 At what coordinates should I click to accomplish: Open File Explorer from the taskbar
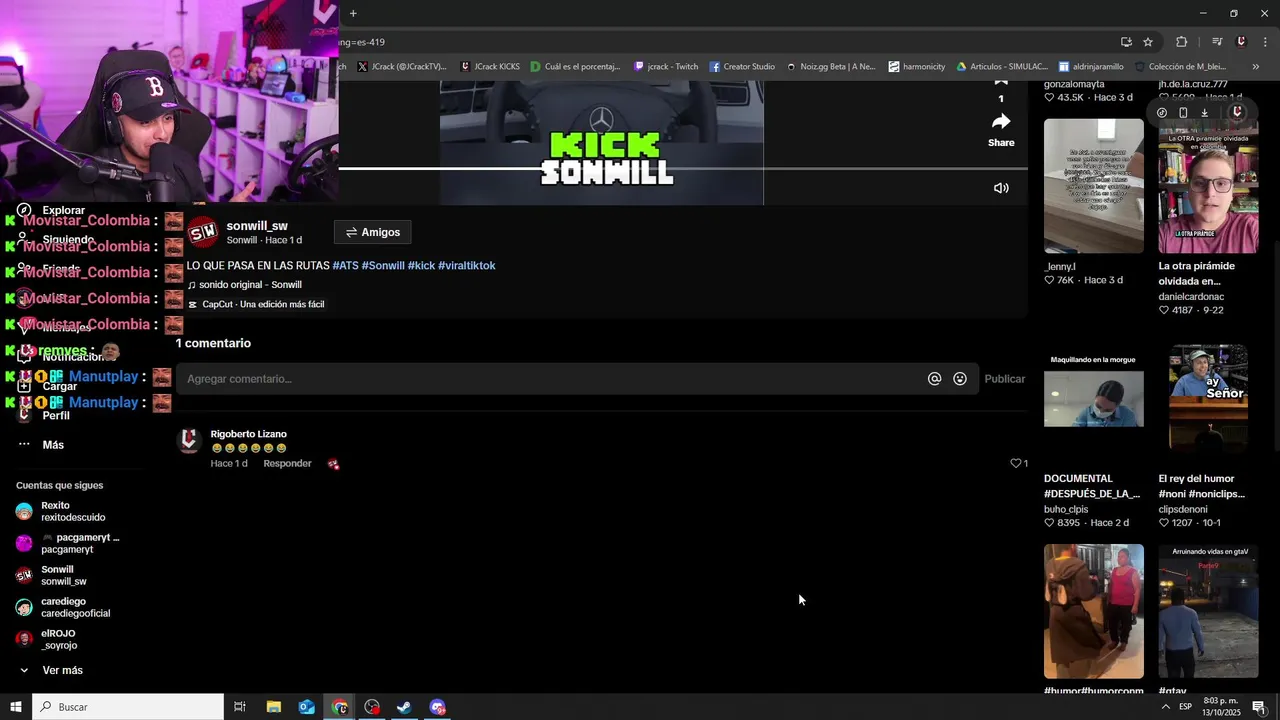[274, 707]
